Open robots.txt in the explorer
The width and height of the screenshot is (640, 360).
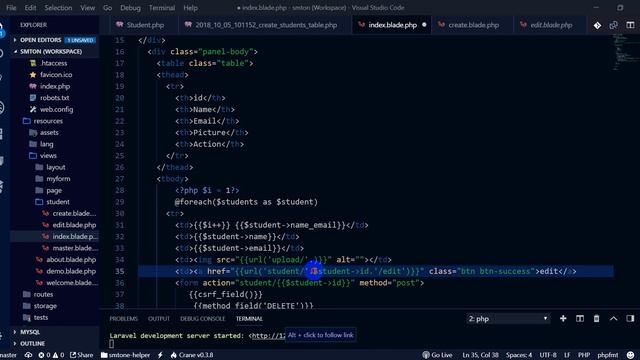pyautogui.click(x=54, y=98)
